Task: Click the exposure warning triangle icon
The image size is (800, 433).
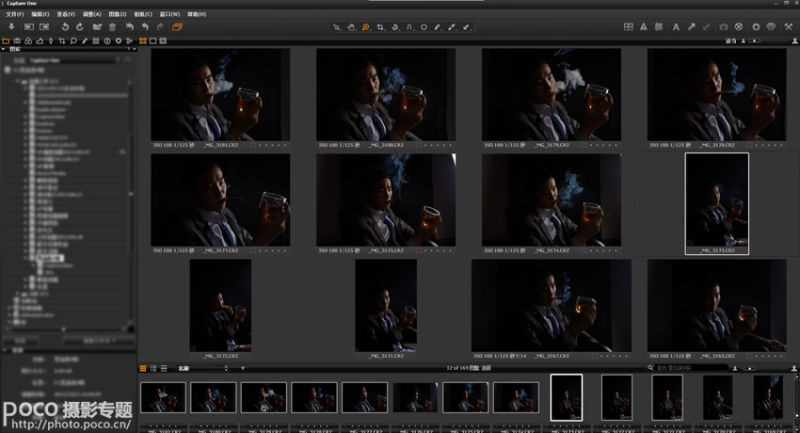Action: coord(643,27)
